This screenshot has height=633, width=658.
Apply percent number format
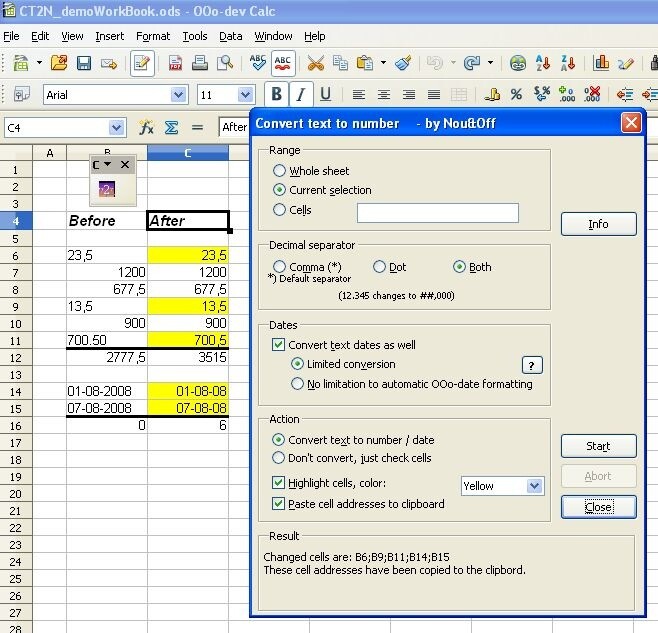pos(517,94)
